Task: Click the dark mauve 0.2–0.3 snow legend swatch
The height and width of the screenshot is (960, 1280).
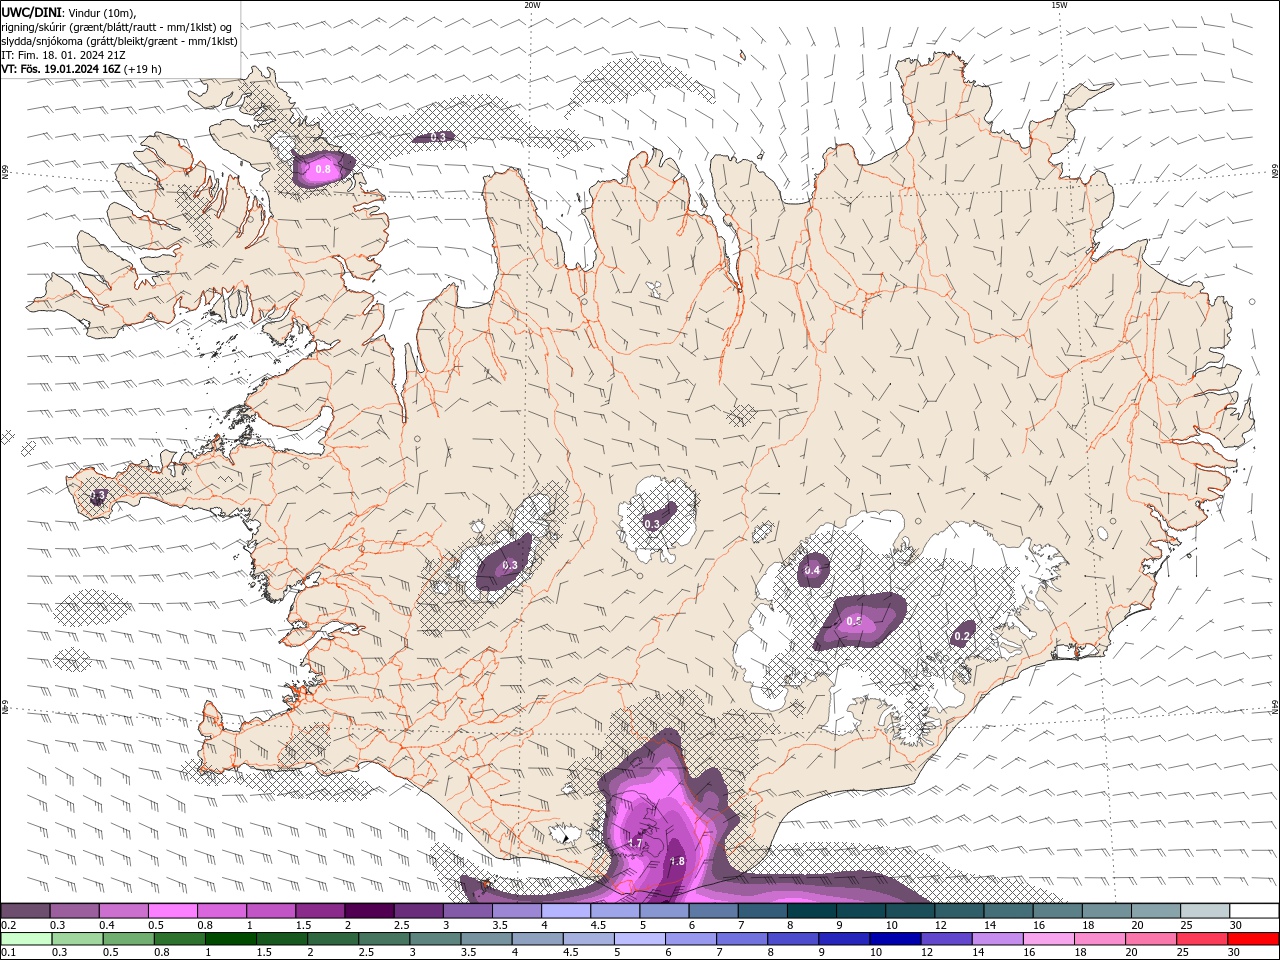Action: [25, 911]
